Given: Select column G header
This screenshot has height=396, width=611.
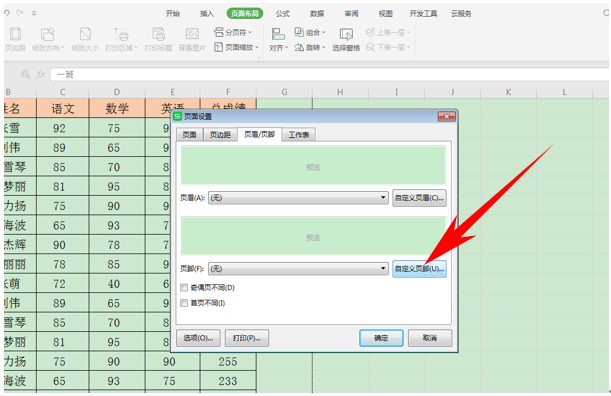Looking at the screenshot, I should click(x=284, y=92).
